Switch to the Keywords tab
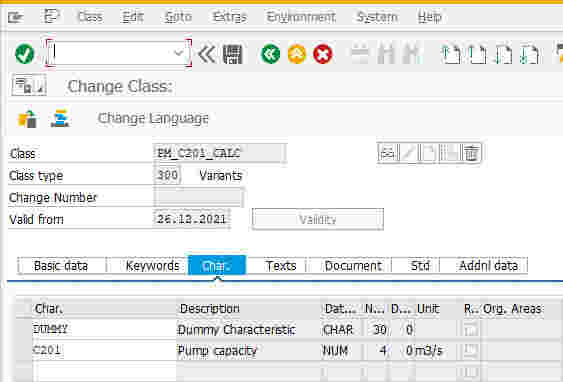 click(152, 266)
